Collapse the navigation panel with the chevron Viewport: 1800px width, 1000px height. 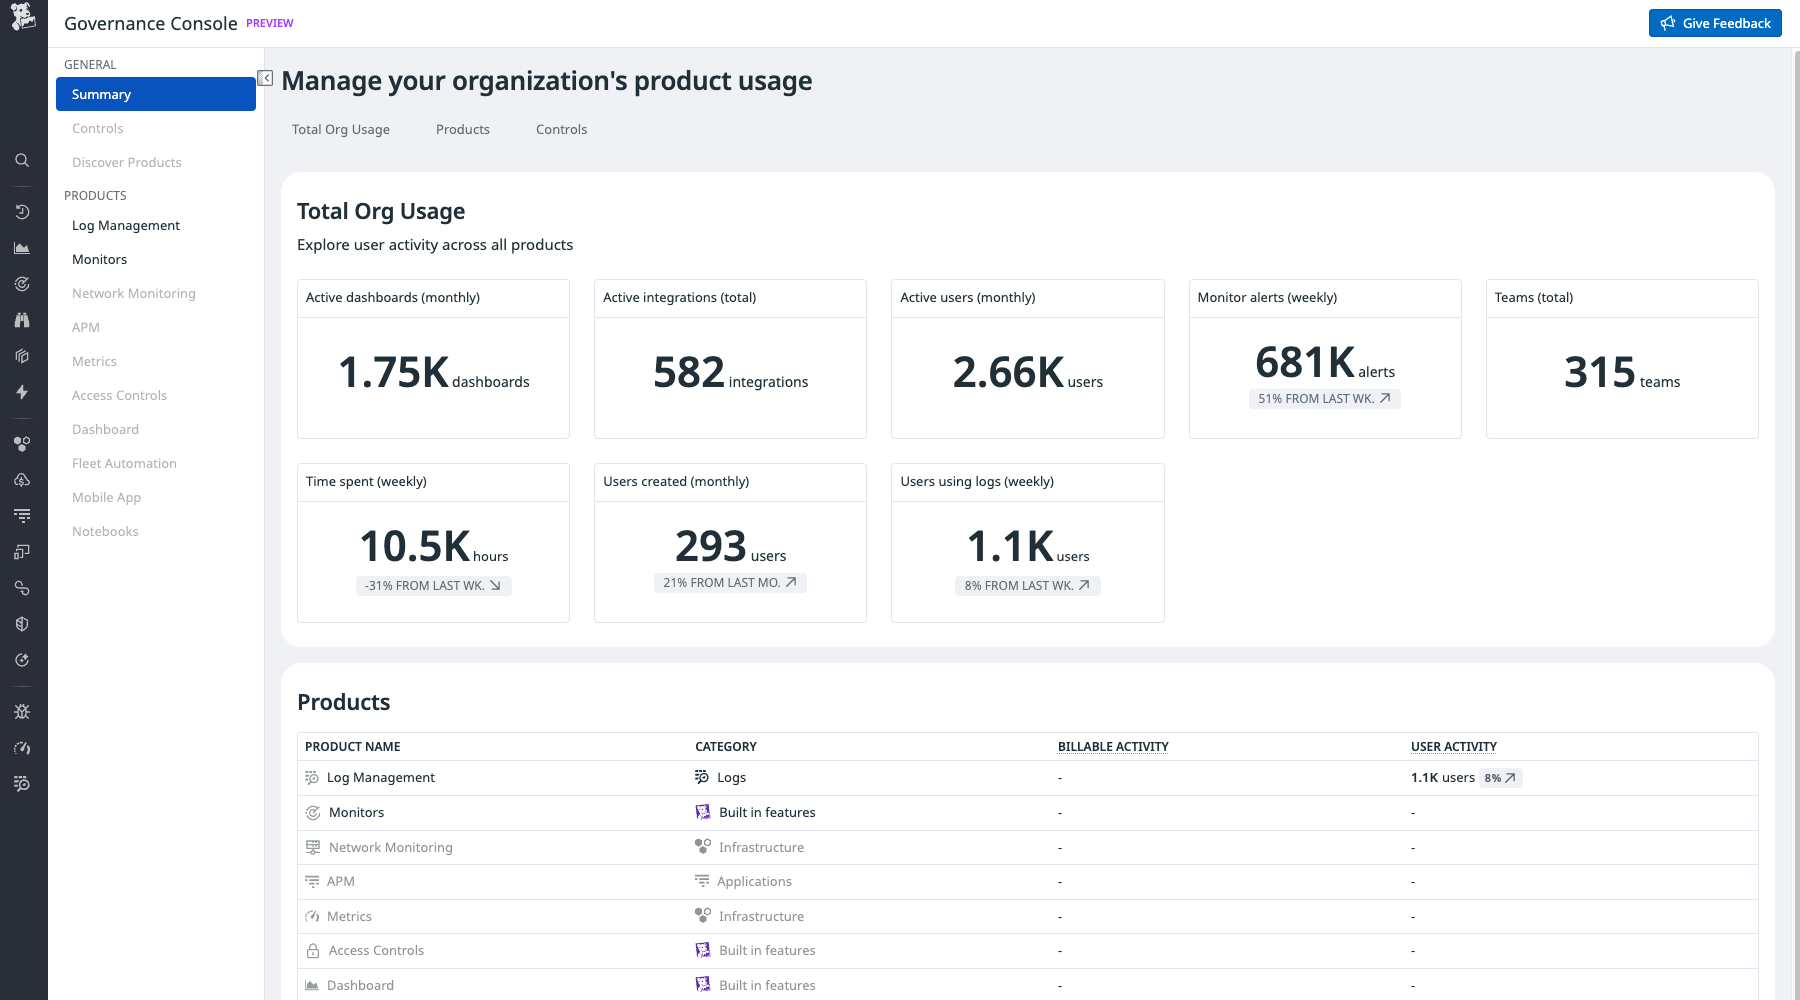pos(264,77)
